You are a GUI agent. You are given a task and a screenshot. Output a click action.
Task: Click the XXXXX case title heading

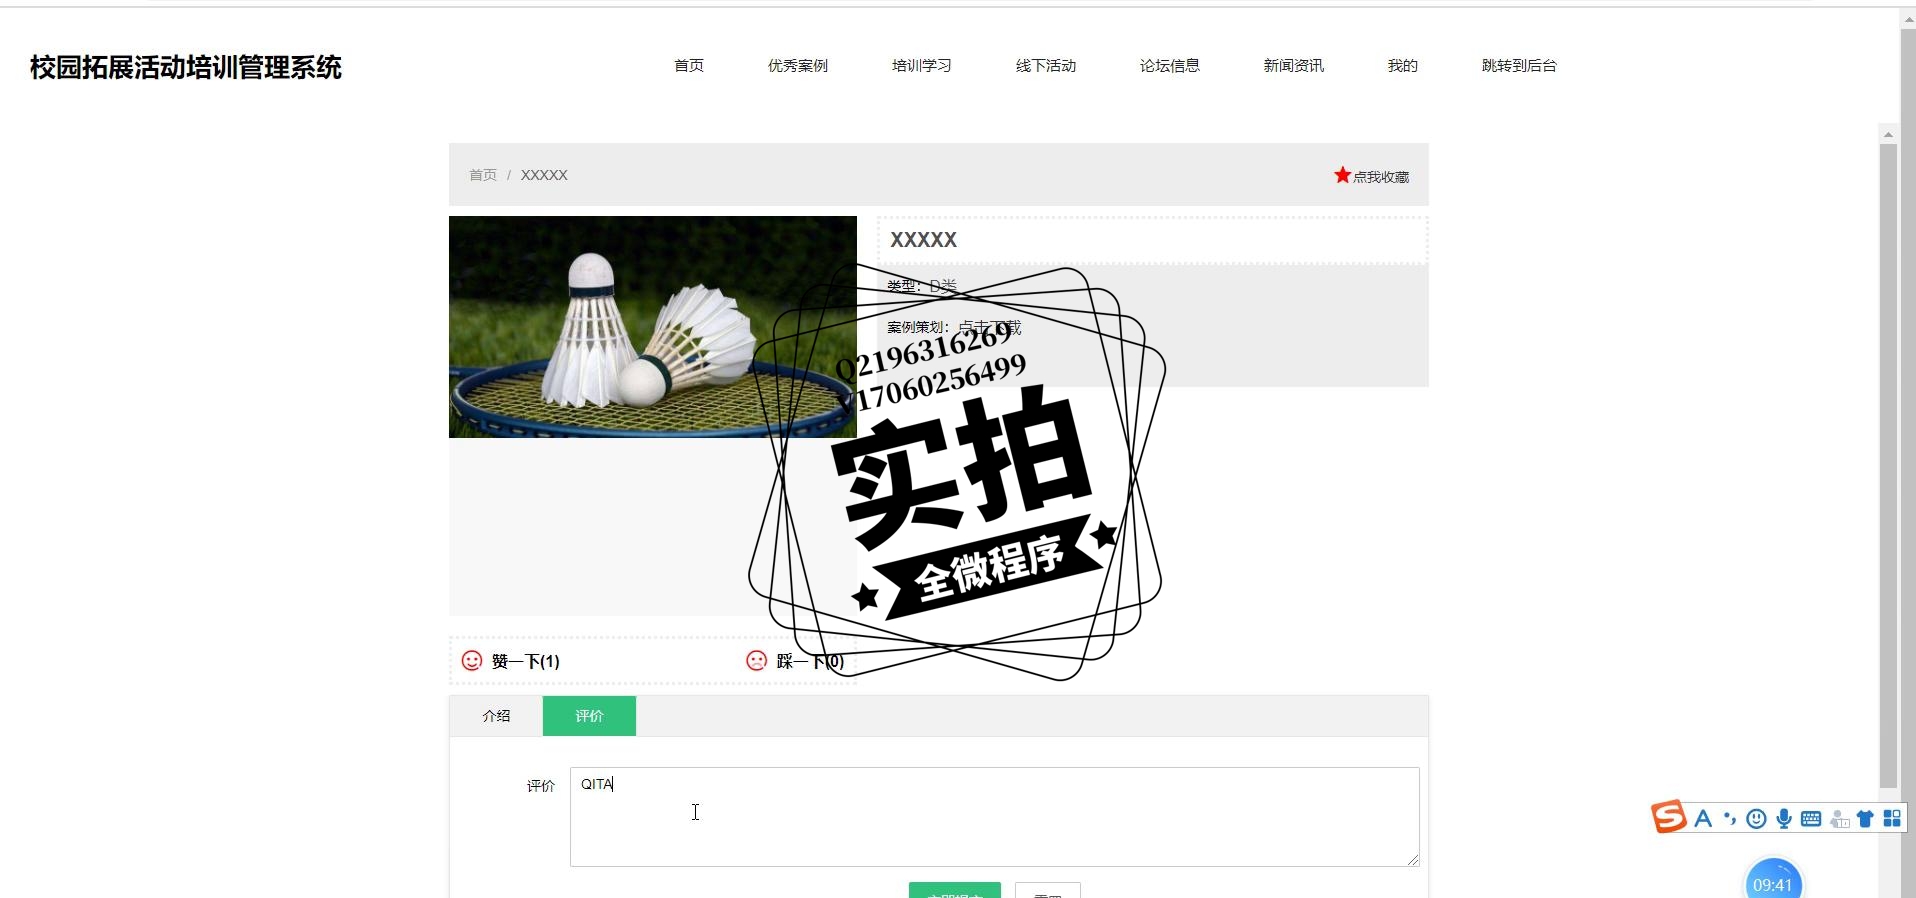[924, 240]
